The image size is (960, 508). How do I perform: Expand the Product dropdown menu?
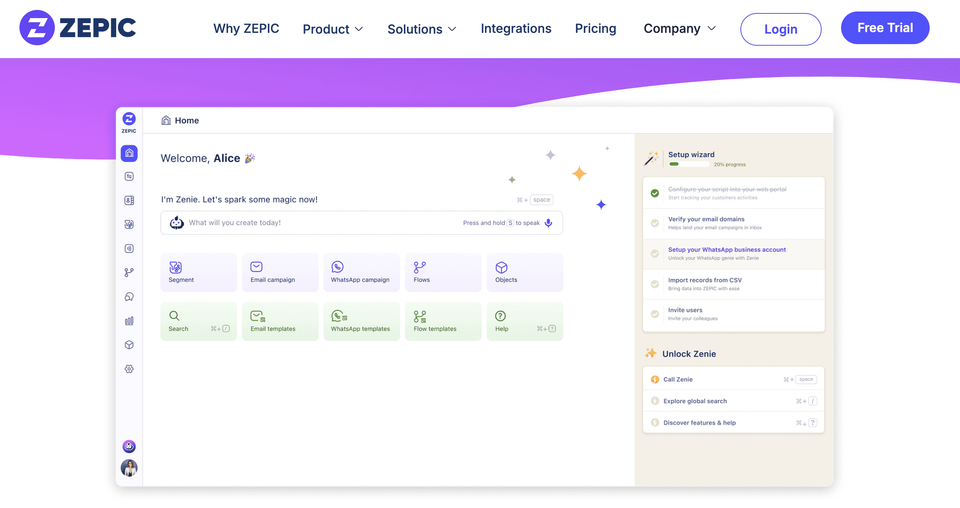(333, 29)
